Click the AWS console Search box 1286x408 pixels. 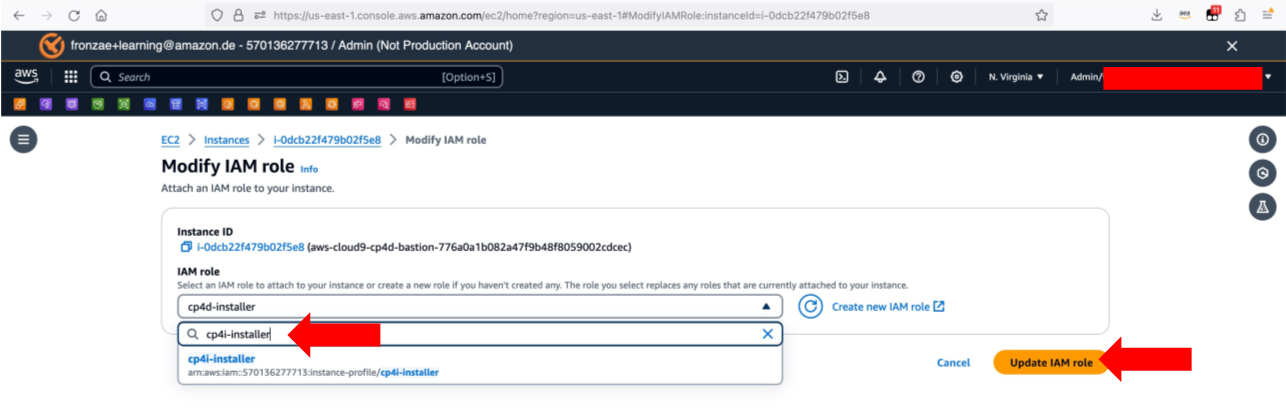(x=296, y=77)
